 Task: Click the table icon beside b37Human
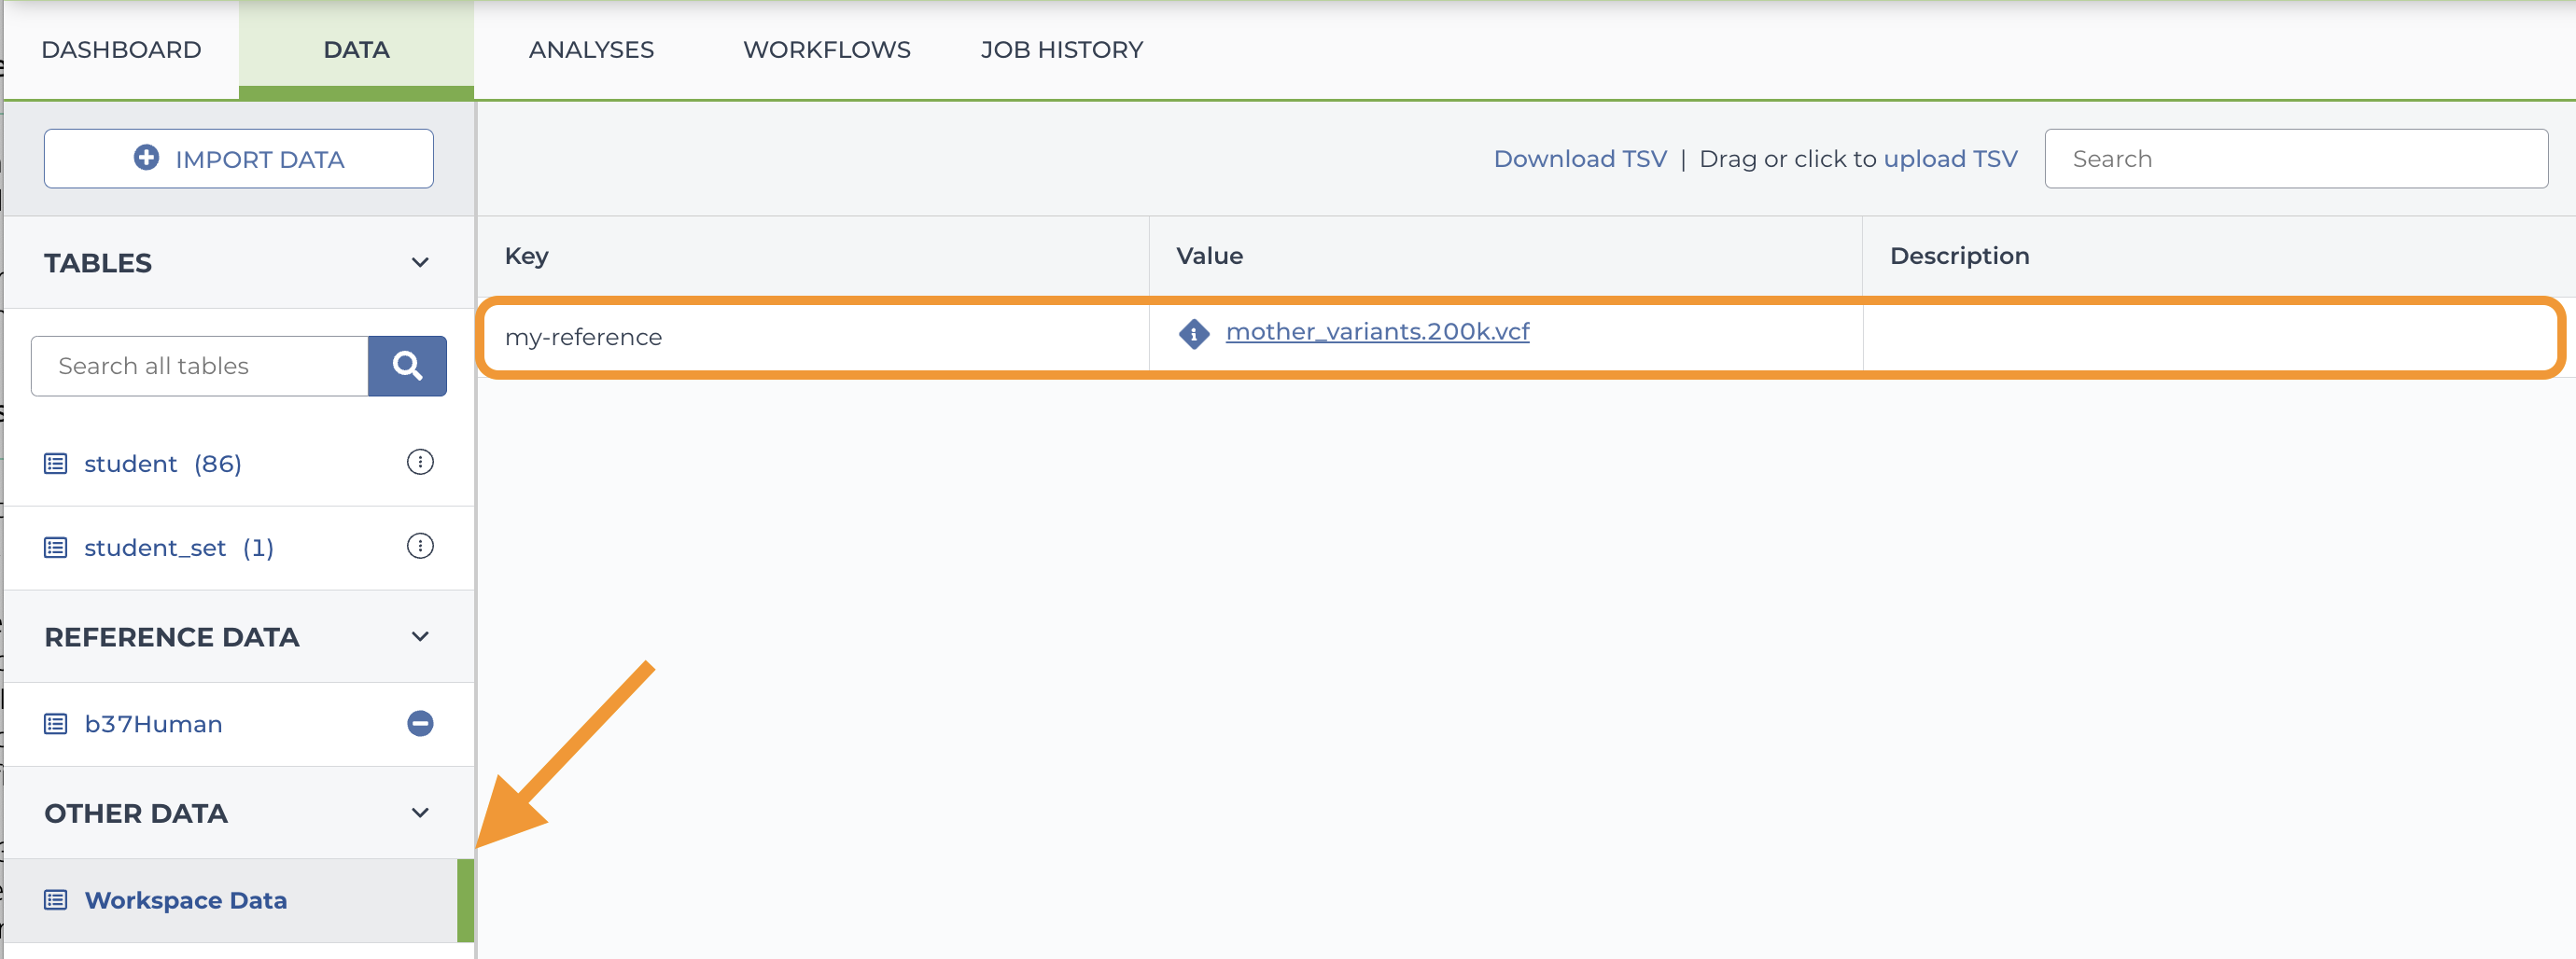tap(56, 724)
